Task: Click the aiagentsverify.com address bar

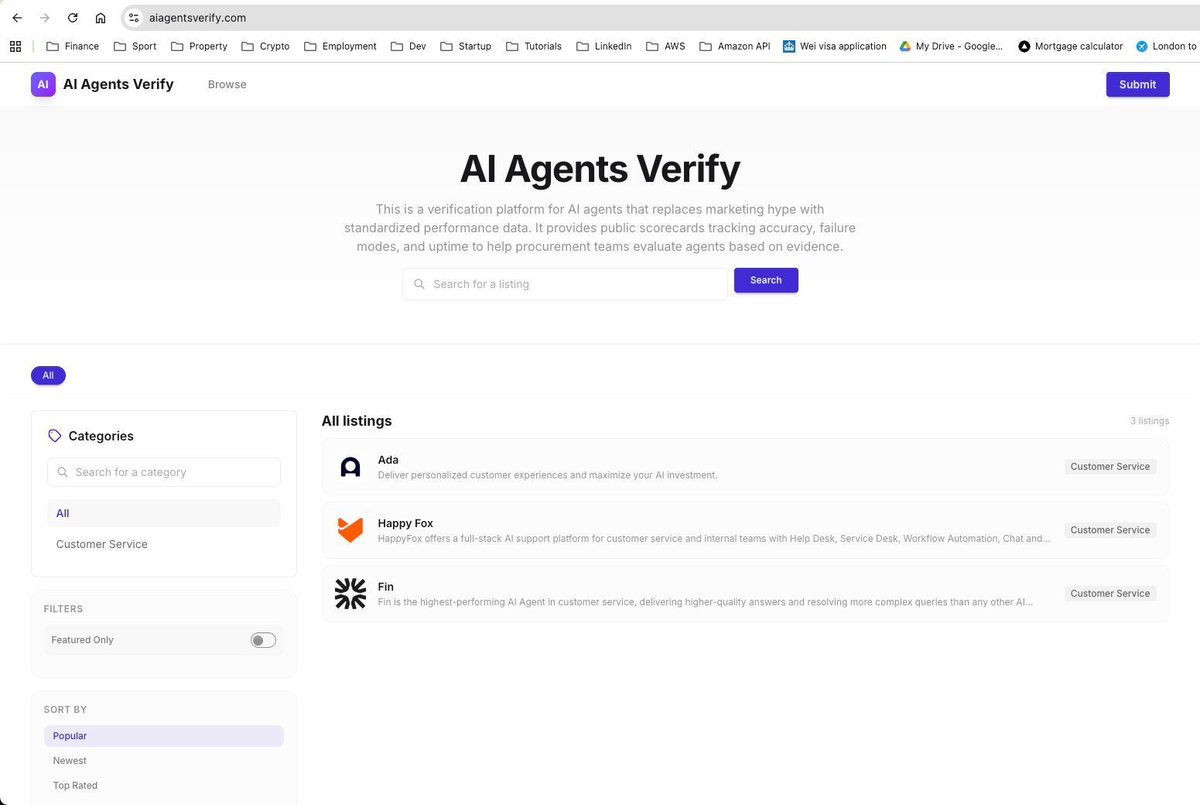Action: point(660,18)
